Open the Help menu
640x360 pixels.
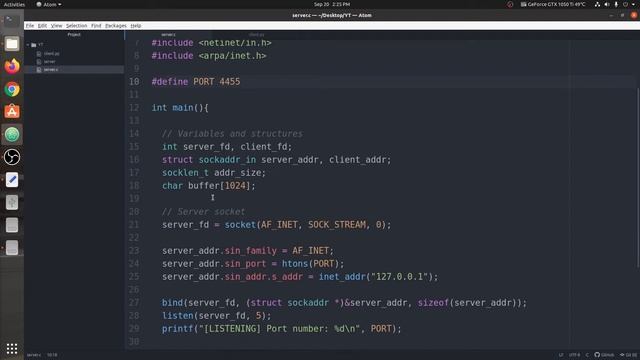pos(136,25)
